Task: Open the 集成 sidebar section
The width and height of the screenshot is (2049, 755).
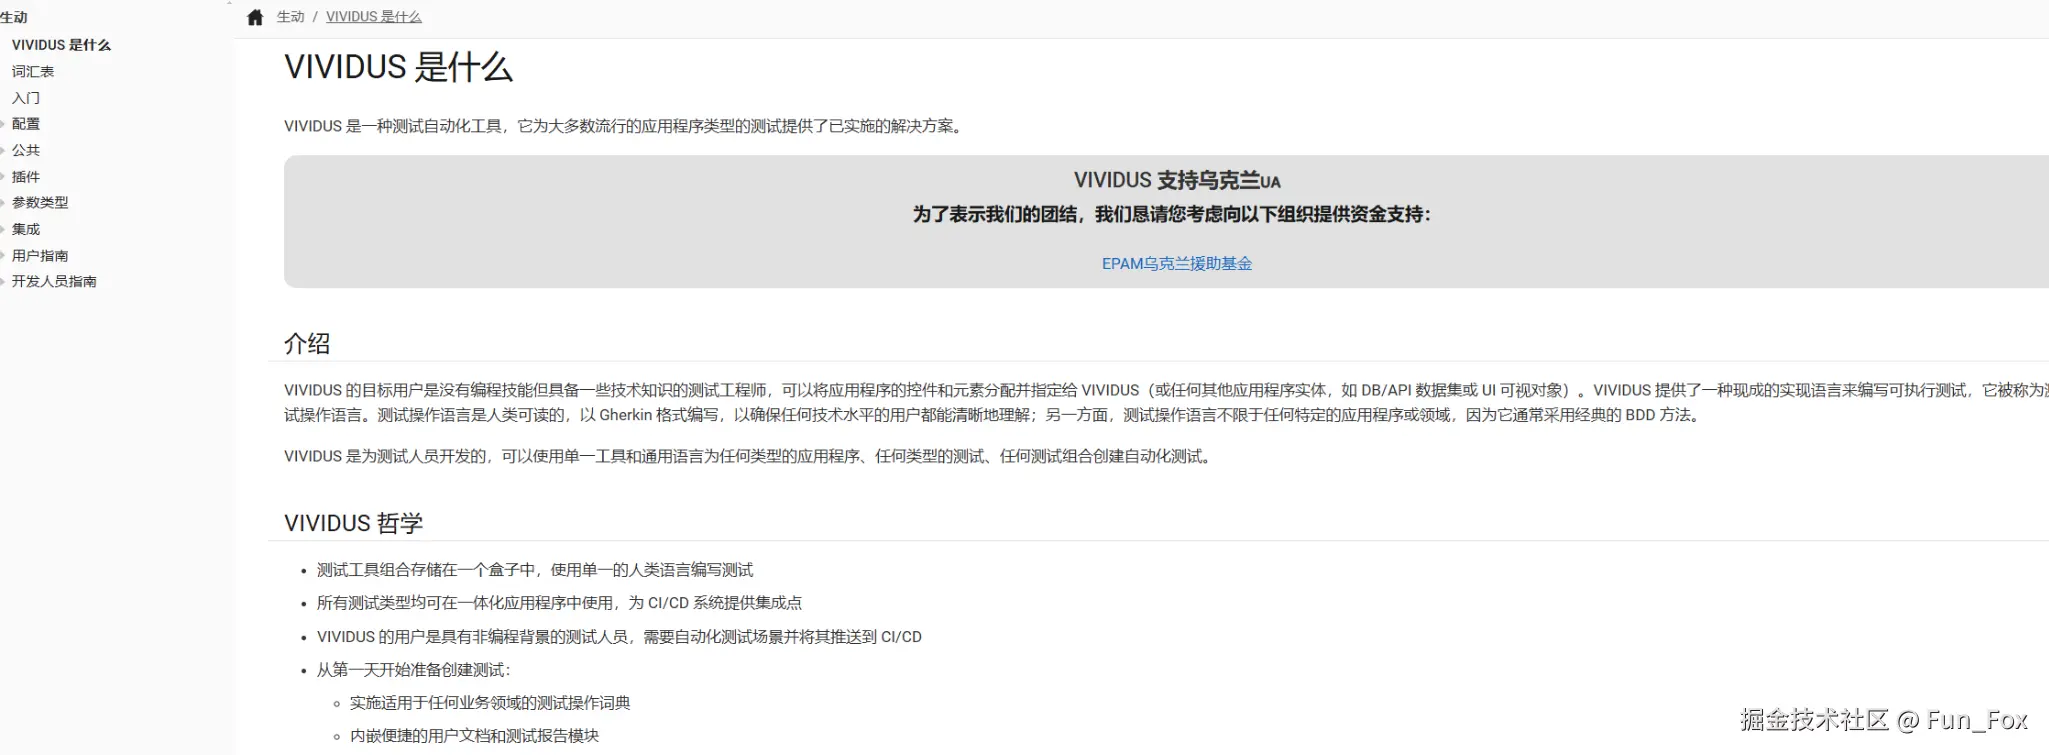Action: click(x=26, y=229)
